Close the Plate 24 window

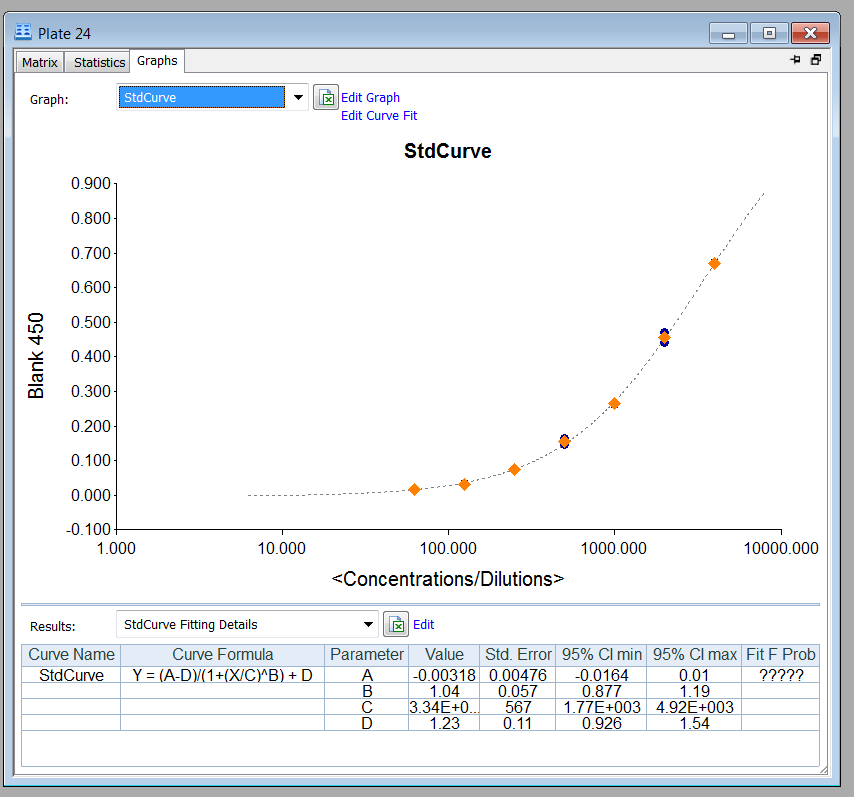811,34
